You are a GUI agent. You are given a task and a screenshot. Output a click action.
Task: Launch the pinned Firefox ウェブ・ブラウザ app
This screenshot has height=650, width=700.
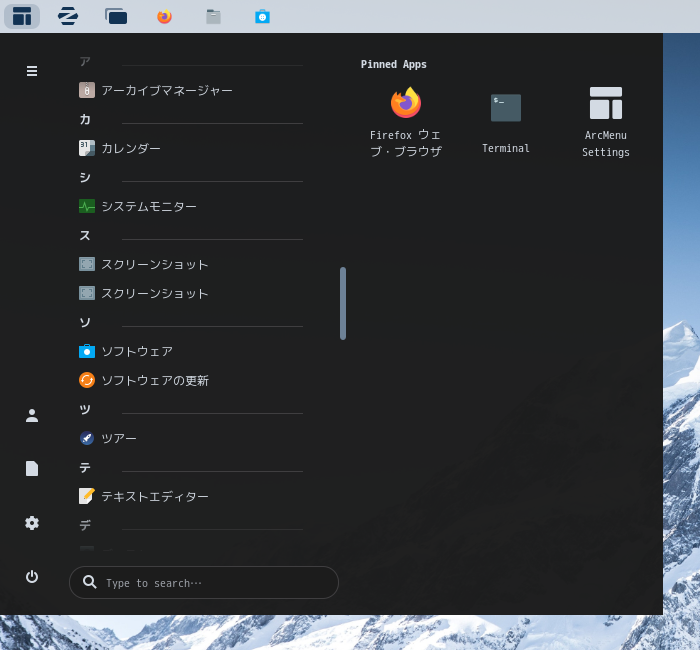pyautogui.click(x=405, y=122)
